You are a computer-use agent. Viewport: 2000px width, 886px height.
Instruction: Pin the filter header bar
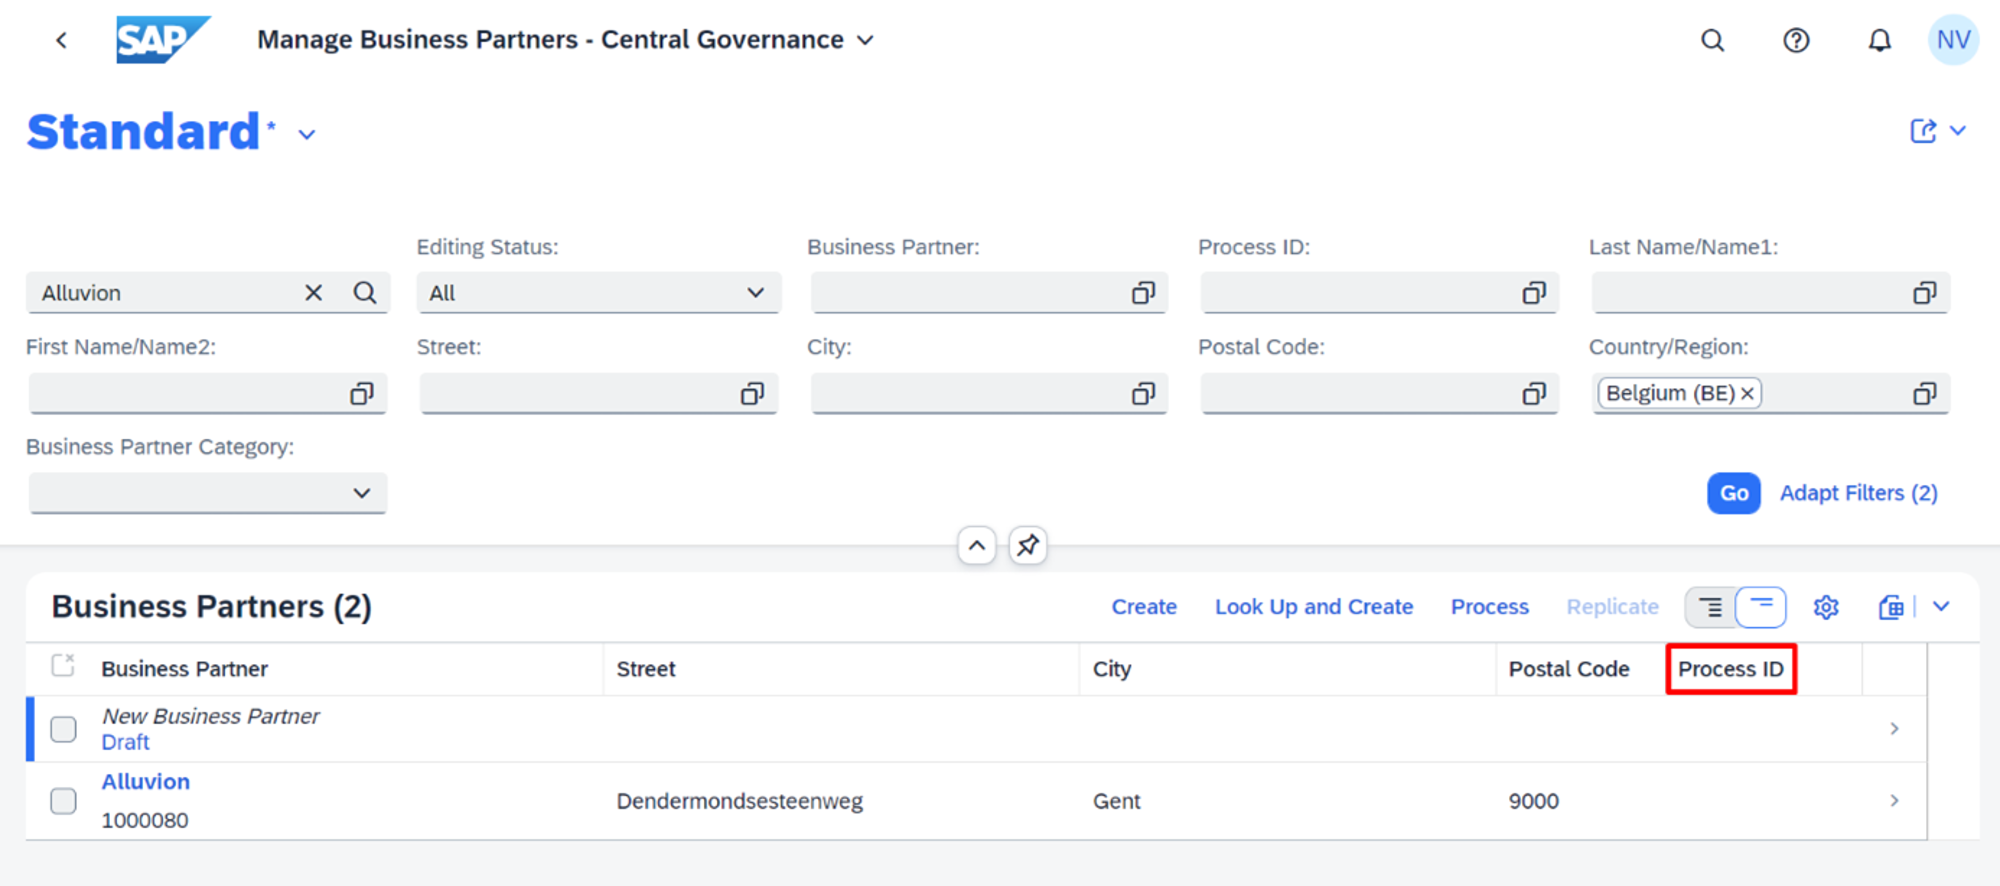click(1027, 546)
